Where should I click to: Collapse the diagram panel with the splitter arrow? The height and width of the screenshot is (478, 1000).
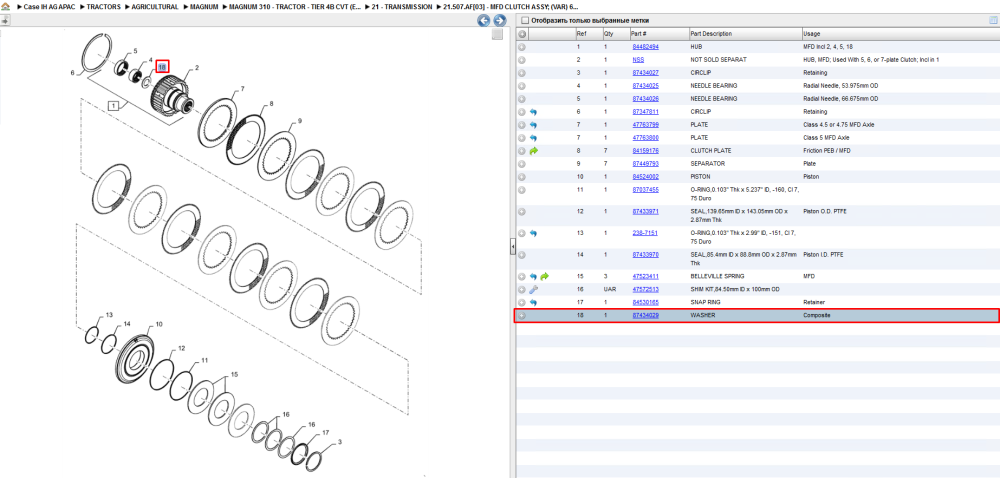512,247
